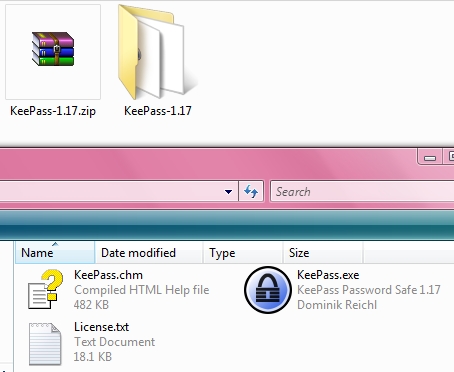Minimize the Explorer window

[x=430, y=157]
